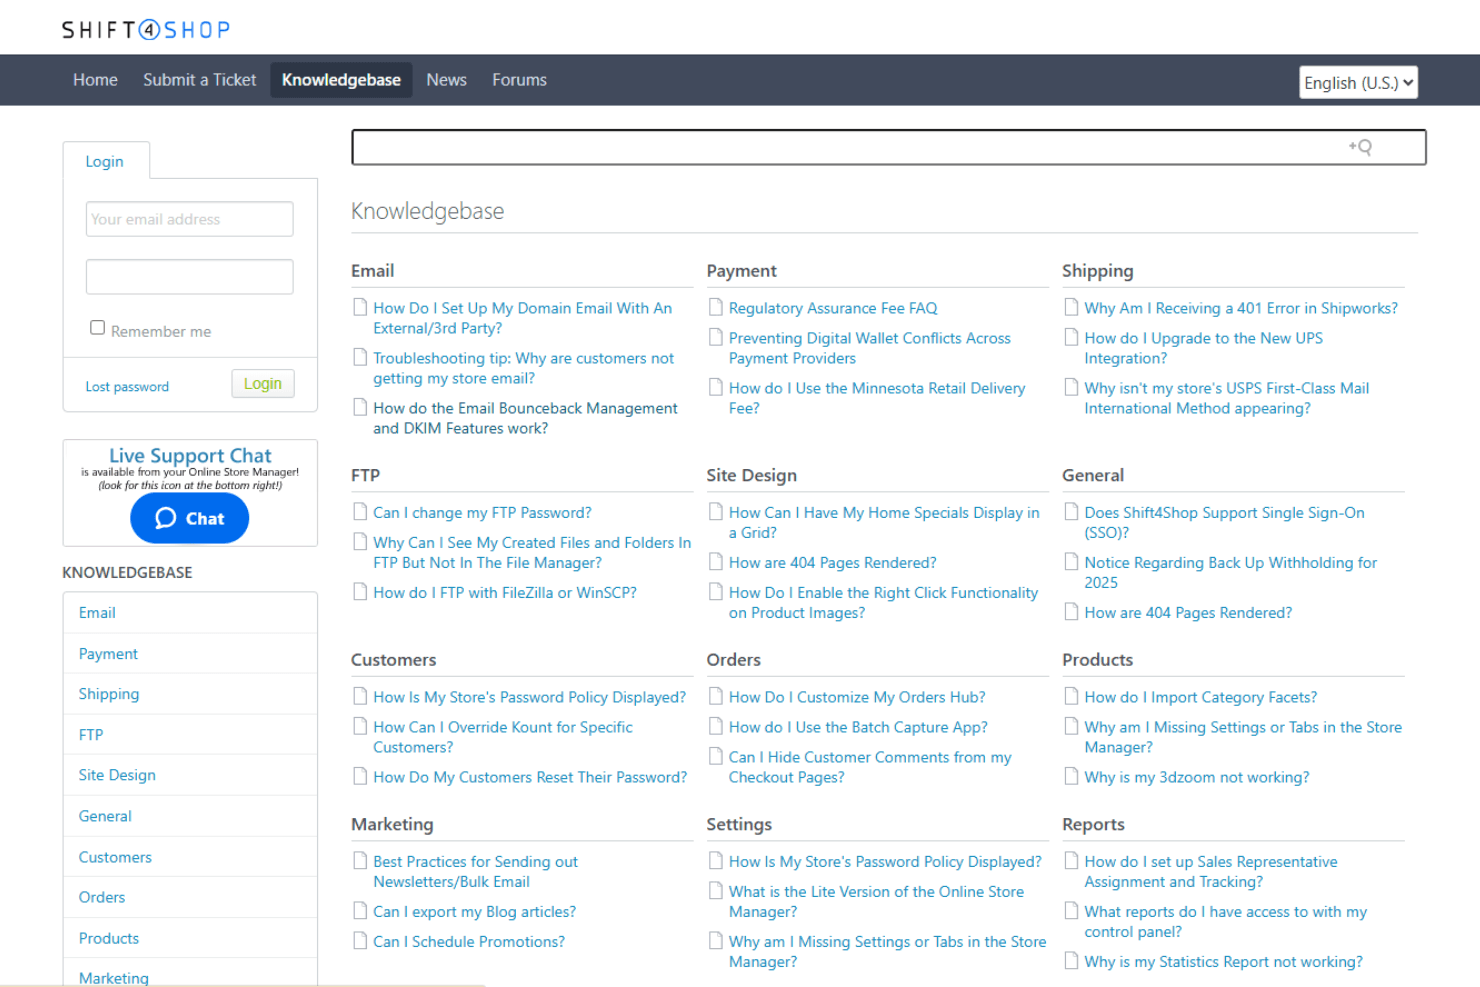This screenshot has height=987, width=1480.
Task: Click document icon beside 'Why is my 3dzoom not working?'
Action: pos(1071,776)
